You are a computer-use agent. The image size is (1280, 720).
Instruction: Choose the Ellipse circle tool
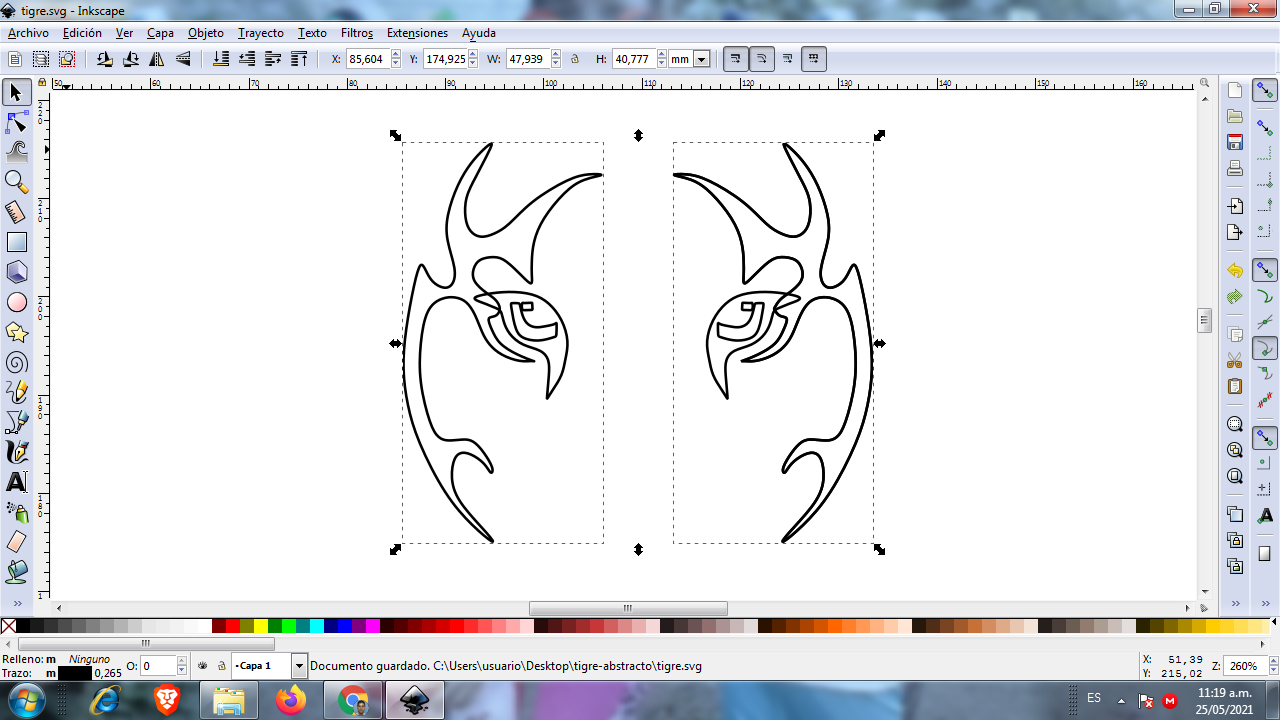pos(16,302)
